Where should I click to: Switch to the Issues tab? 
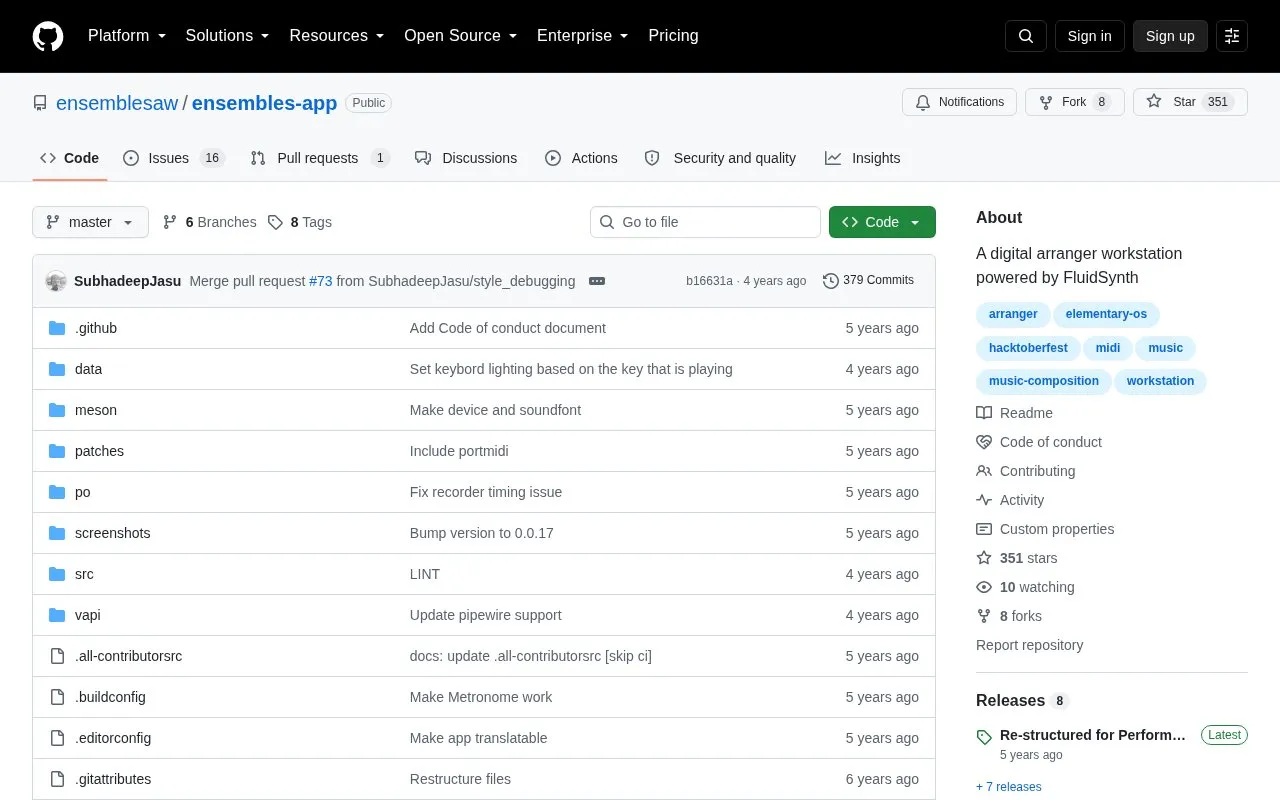click(174, 158)
